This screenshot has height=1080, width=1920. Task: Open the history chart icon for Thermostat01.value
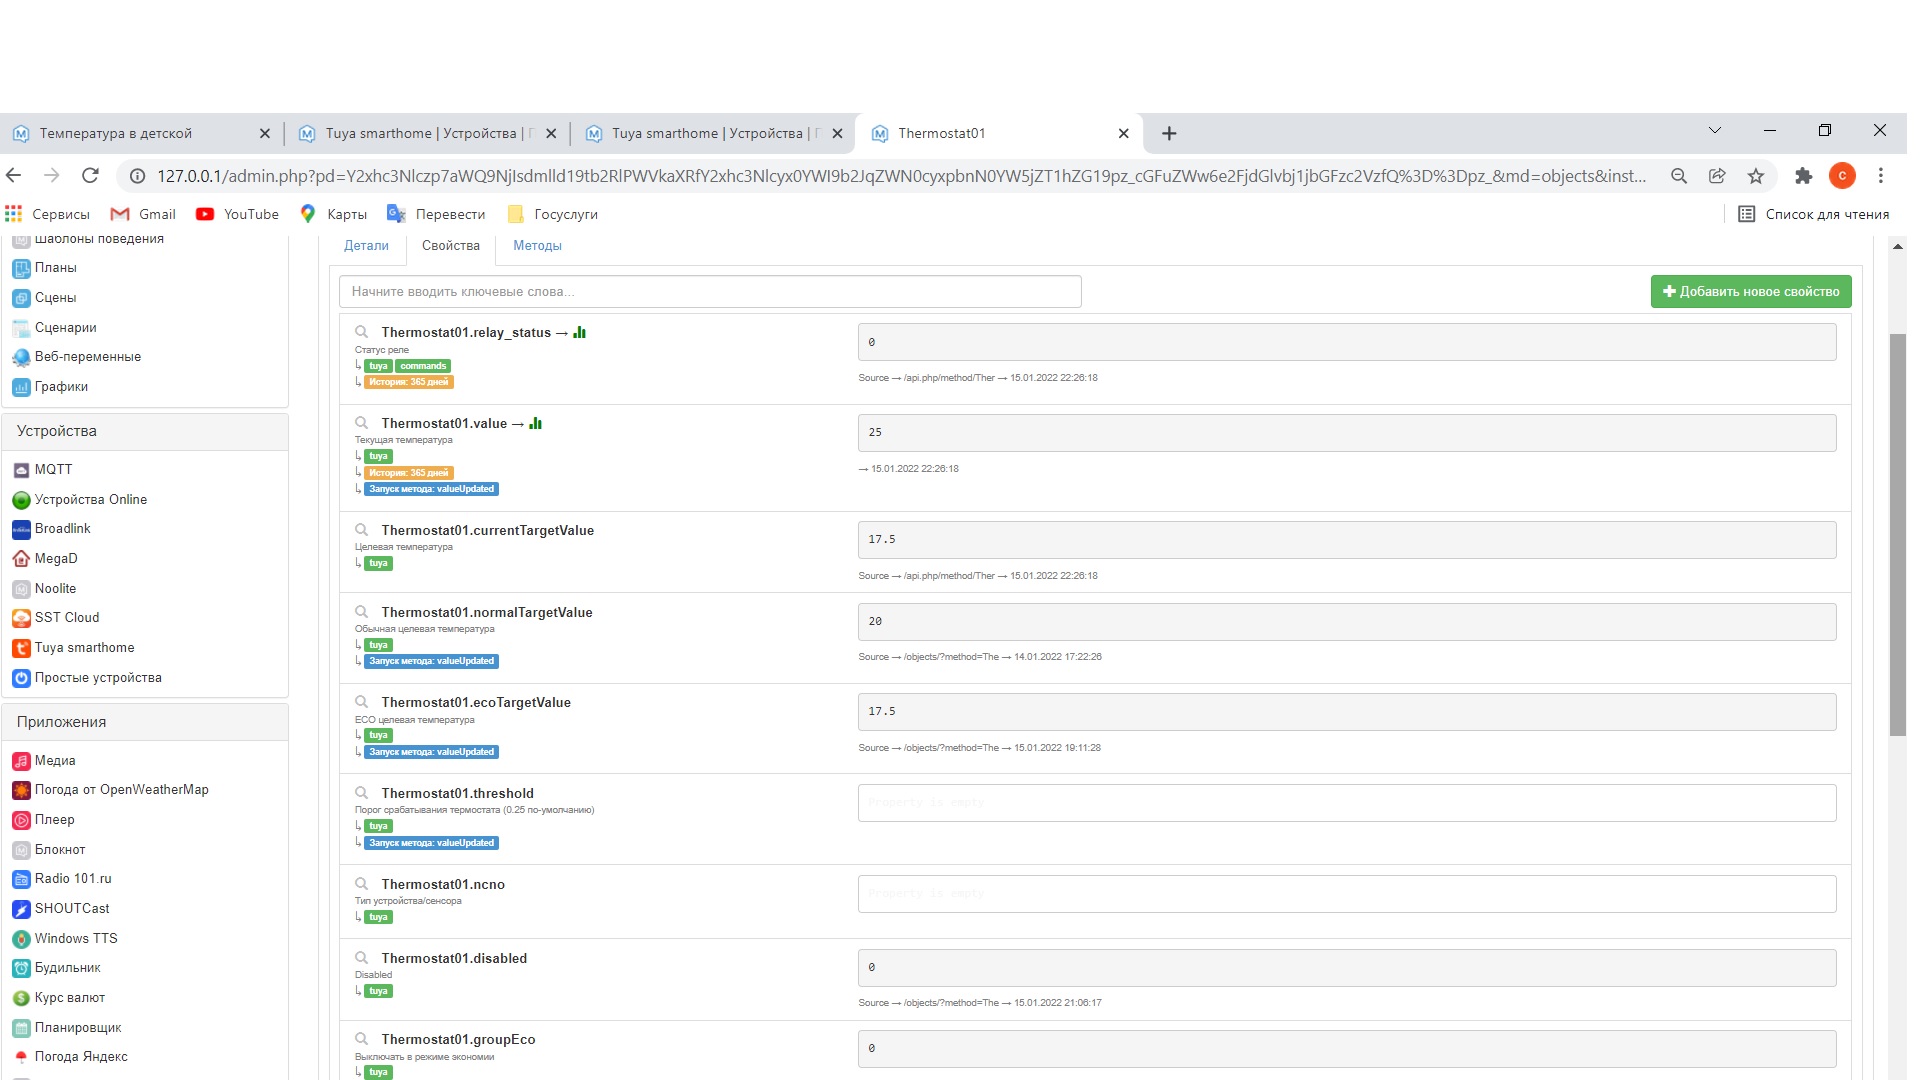click(x=535, y=424)
